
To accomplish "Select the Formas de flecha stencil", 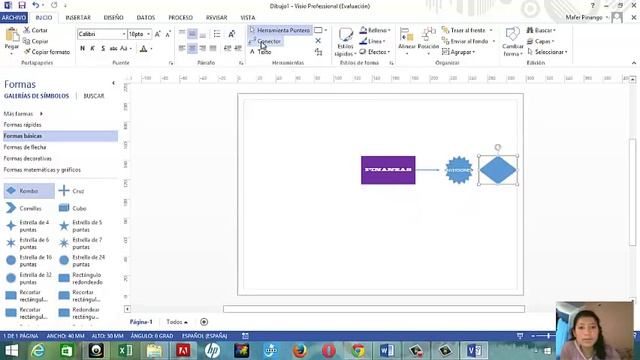I will (x=25, y=147).
